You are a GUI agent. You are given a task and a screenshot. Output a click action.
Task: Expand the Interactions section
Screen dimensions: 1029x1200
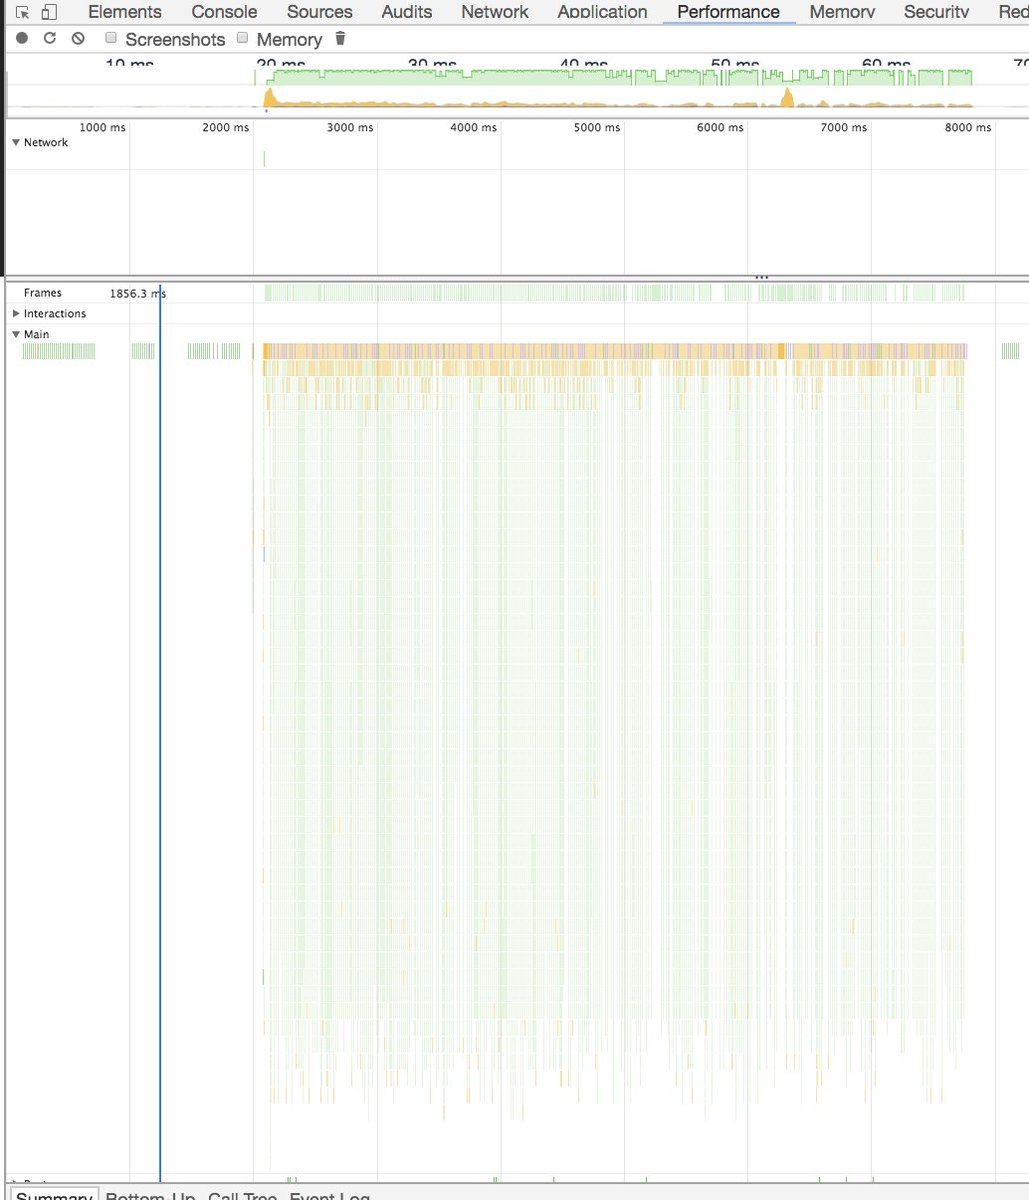pos(16,314)
